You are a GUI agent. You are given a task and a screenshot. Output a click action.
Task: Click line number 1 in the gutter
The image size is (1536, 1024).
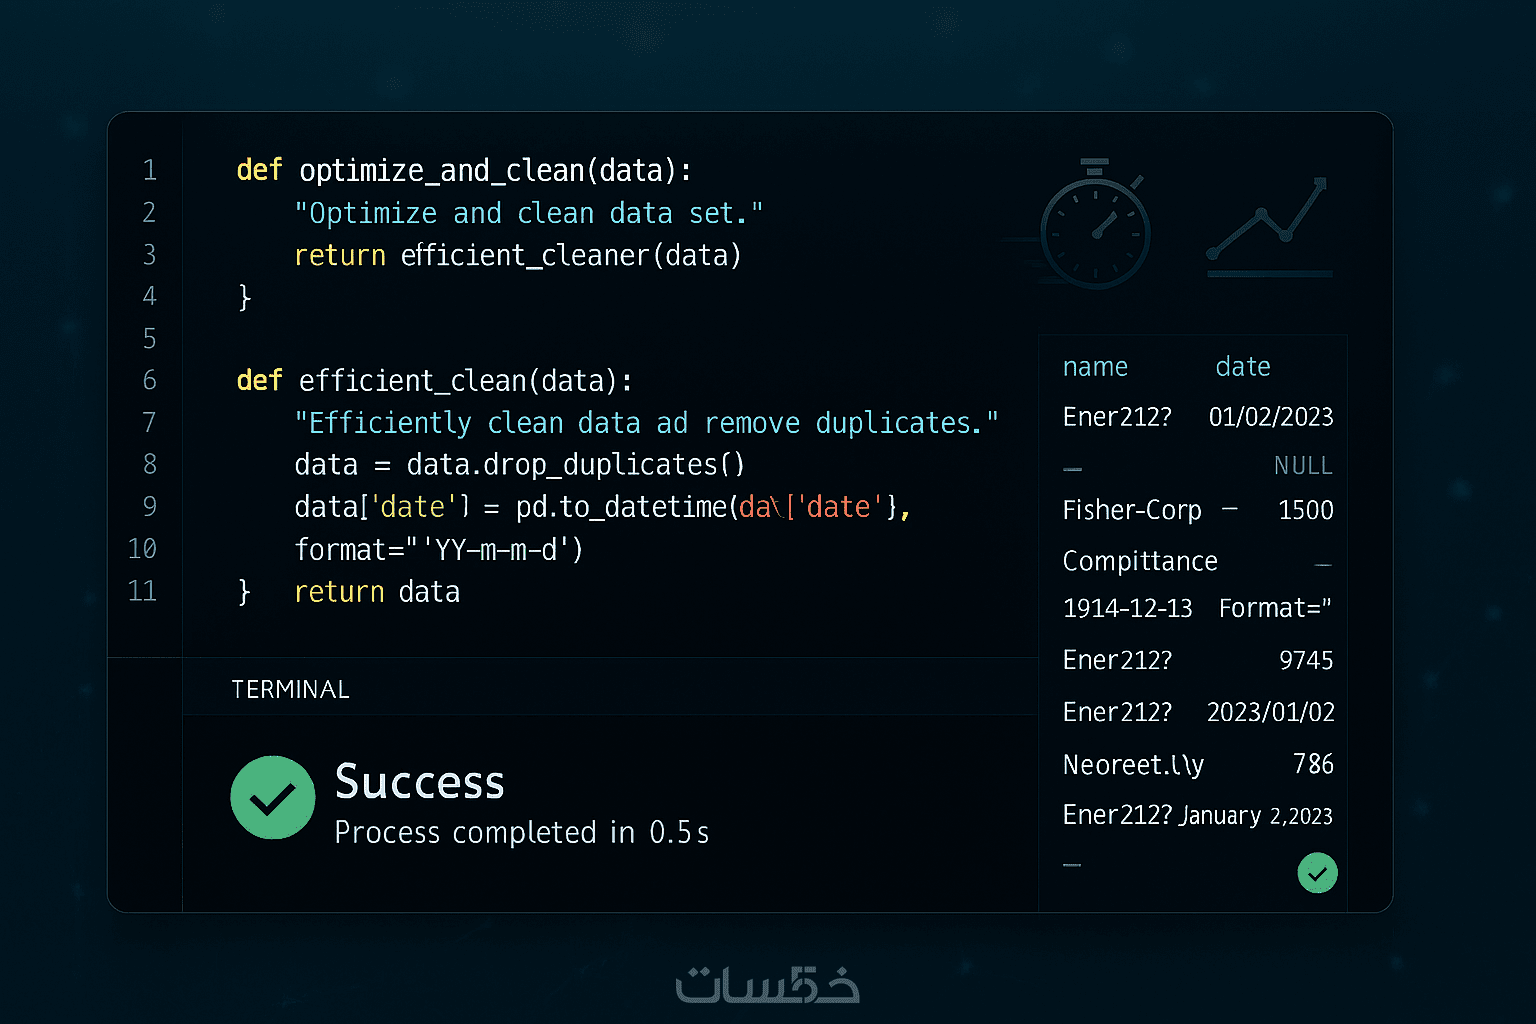click(149, 170)
